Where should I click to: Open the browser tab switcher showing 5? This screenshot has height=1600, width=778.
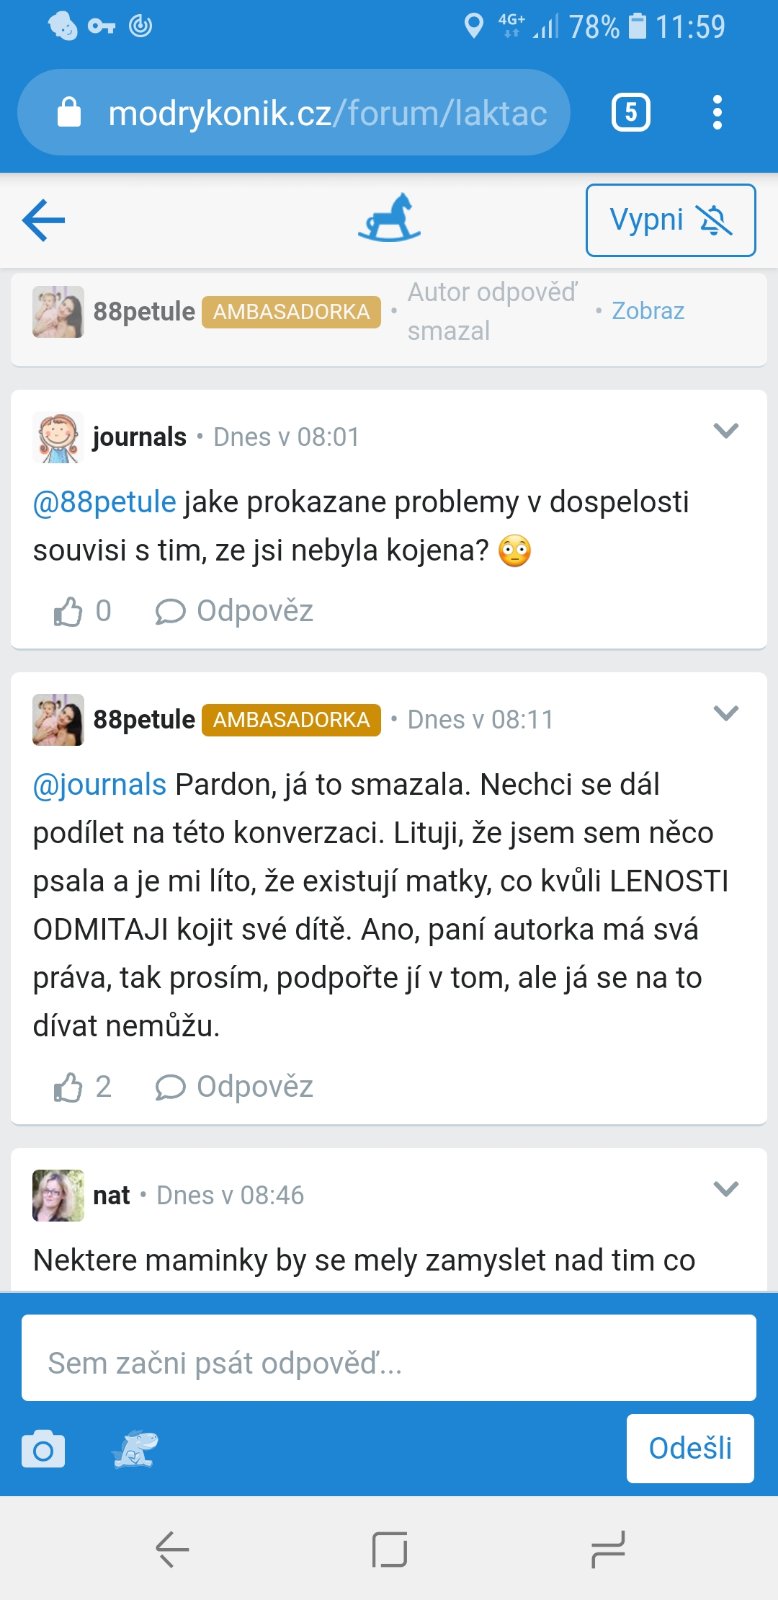630,113
